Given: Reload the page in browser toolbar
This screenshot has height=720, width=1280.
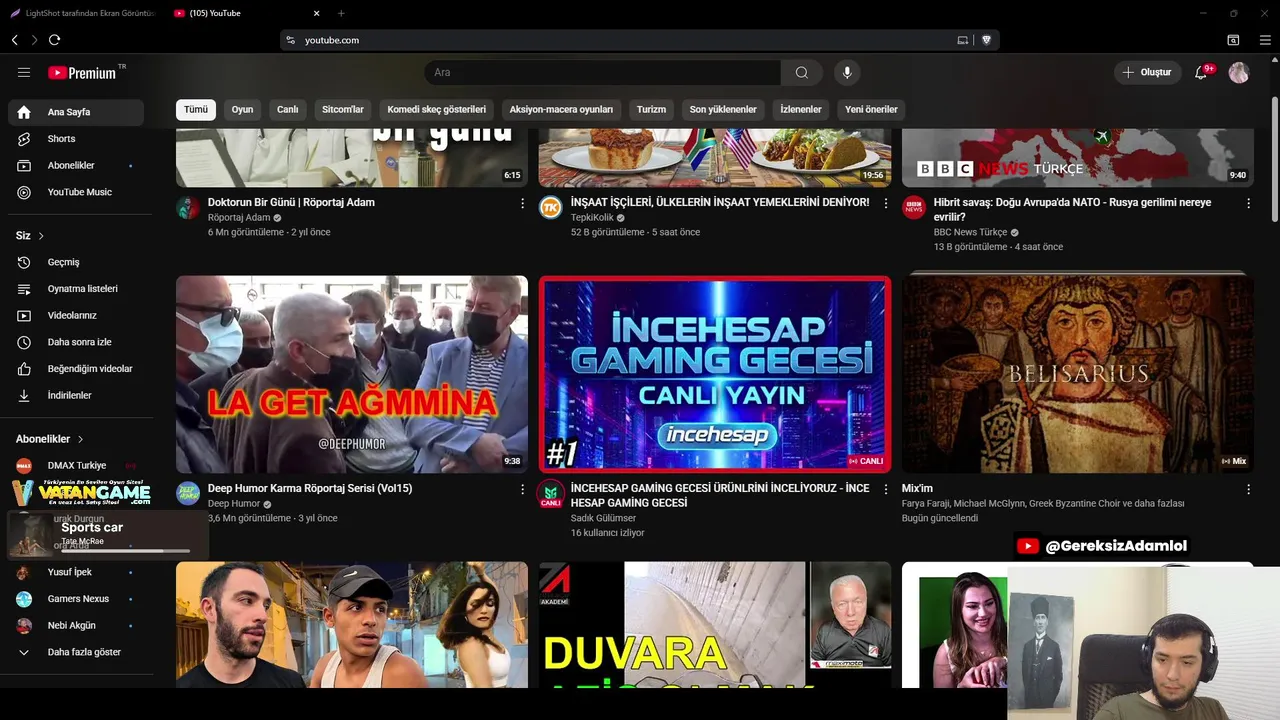Looking at the screenshot, I should (x=54, y=40).
